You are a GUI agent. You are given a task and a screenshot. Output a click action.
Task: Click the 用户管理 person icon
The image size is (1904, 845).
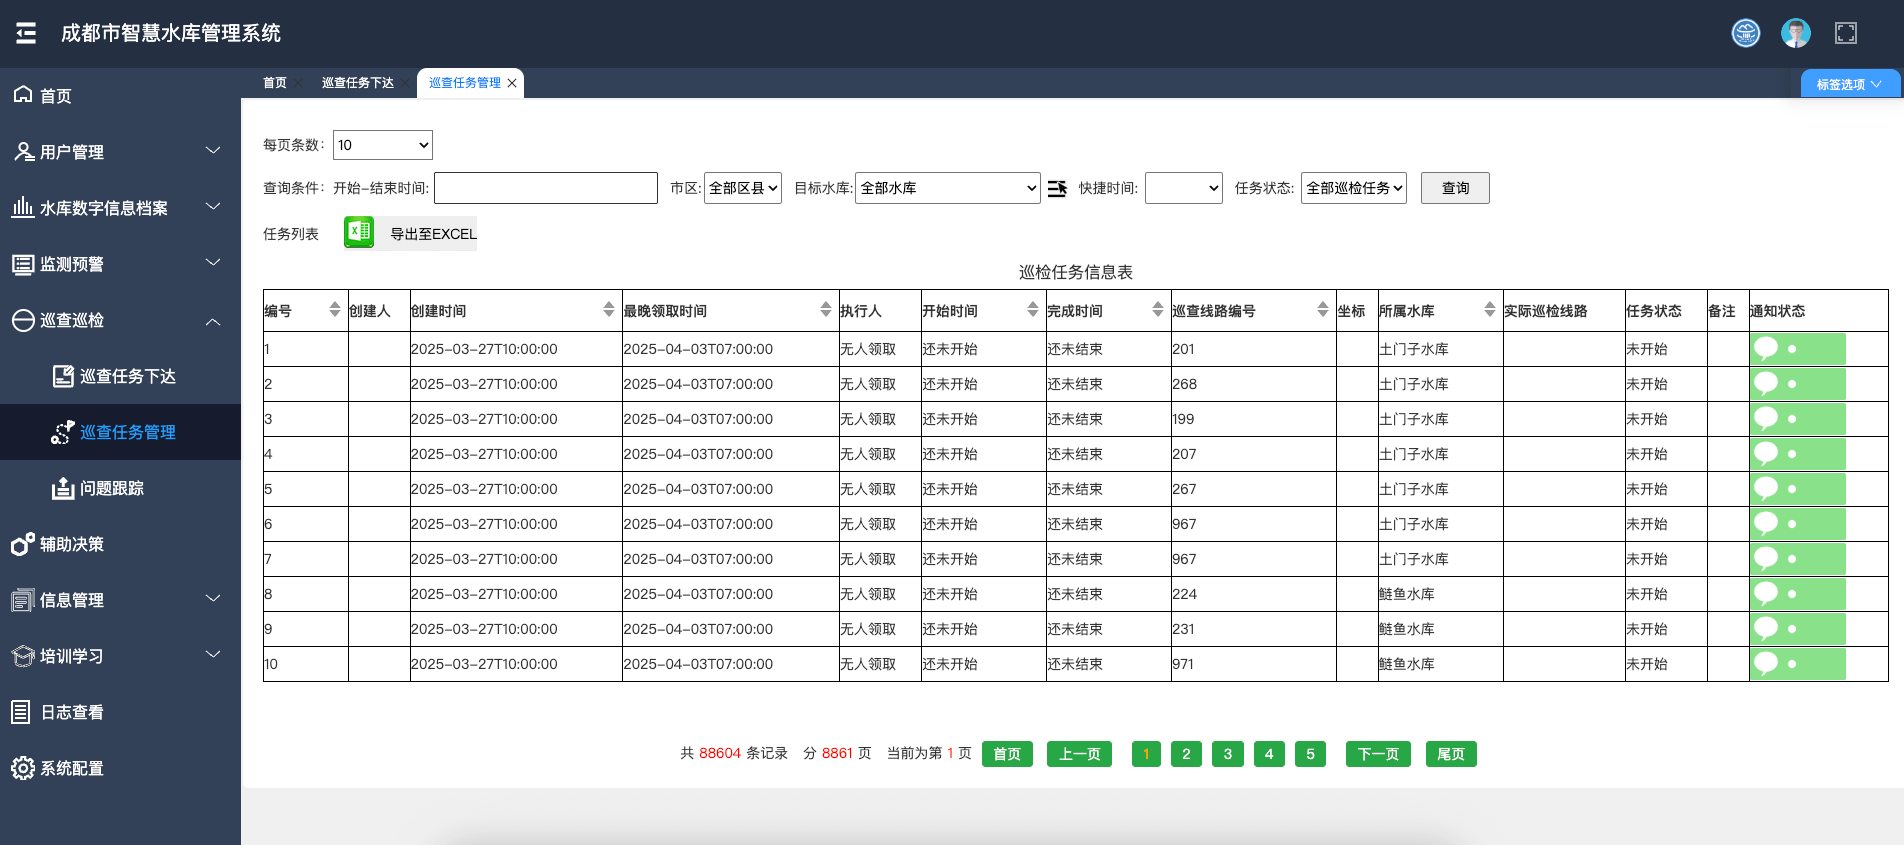[23, 151]
